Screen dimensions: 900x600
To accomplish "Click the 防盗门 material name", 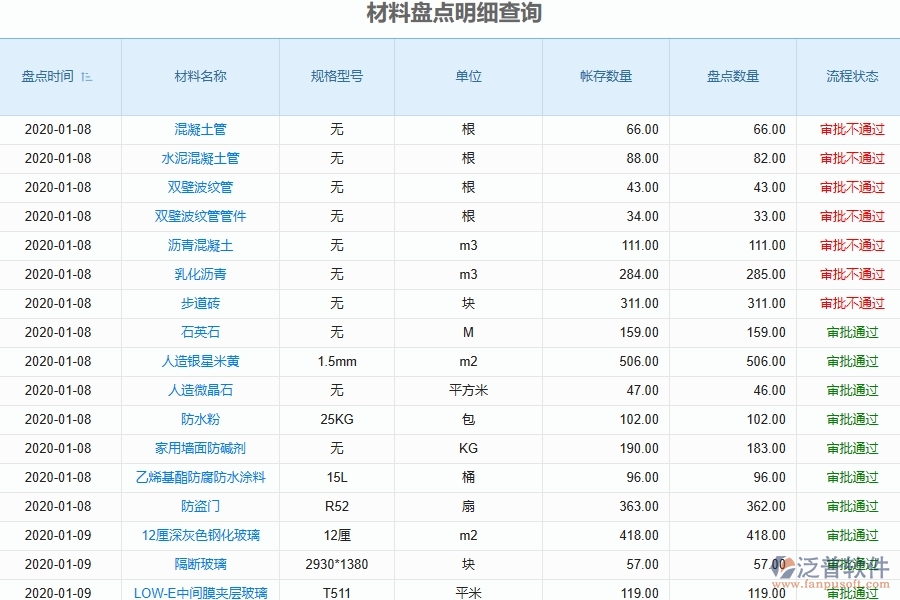I will (198, 506).
